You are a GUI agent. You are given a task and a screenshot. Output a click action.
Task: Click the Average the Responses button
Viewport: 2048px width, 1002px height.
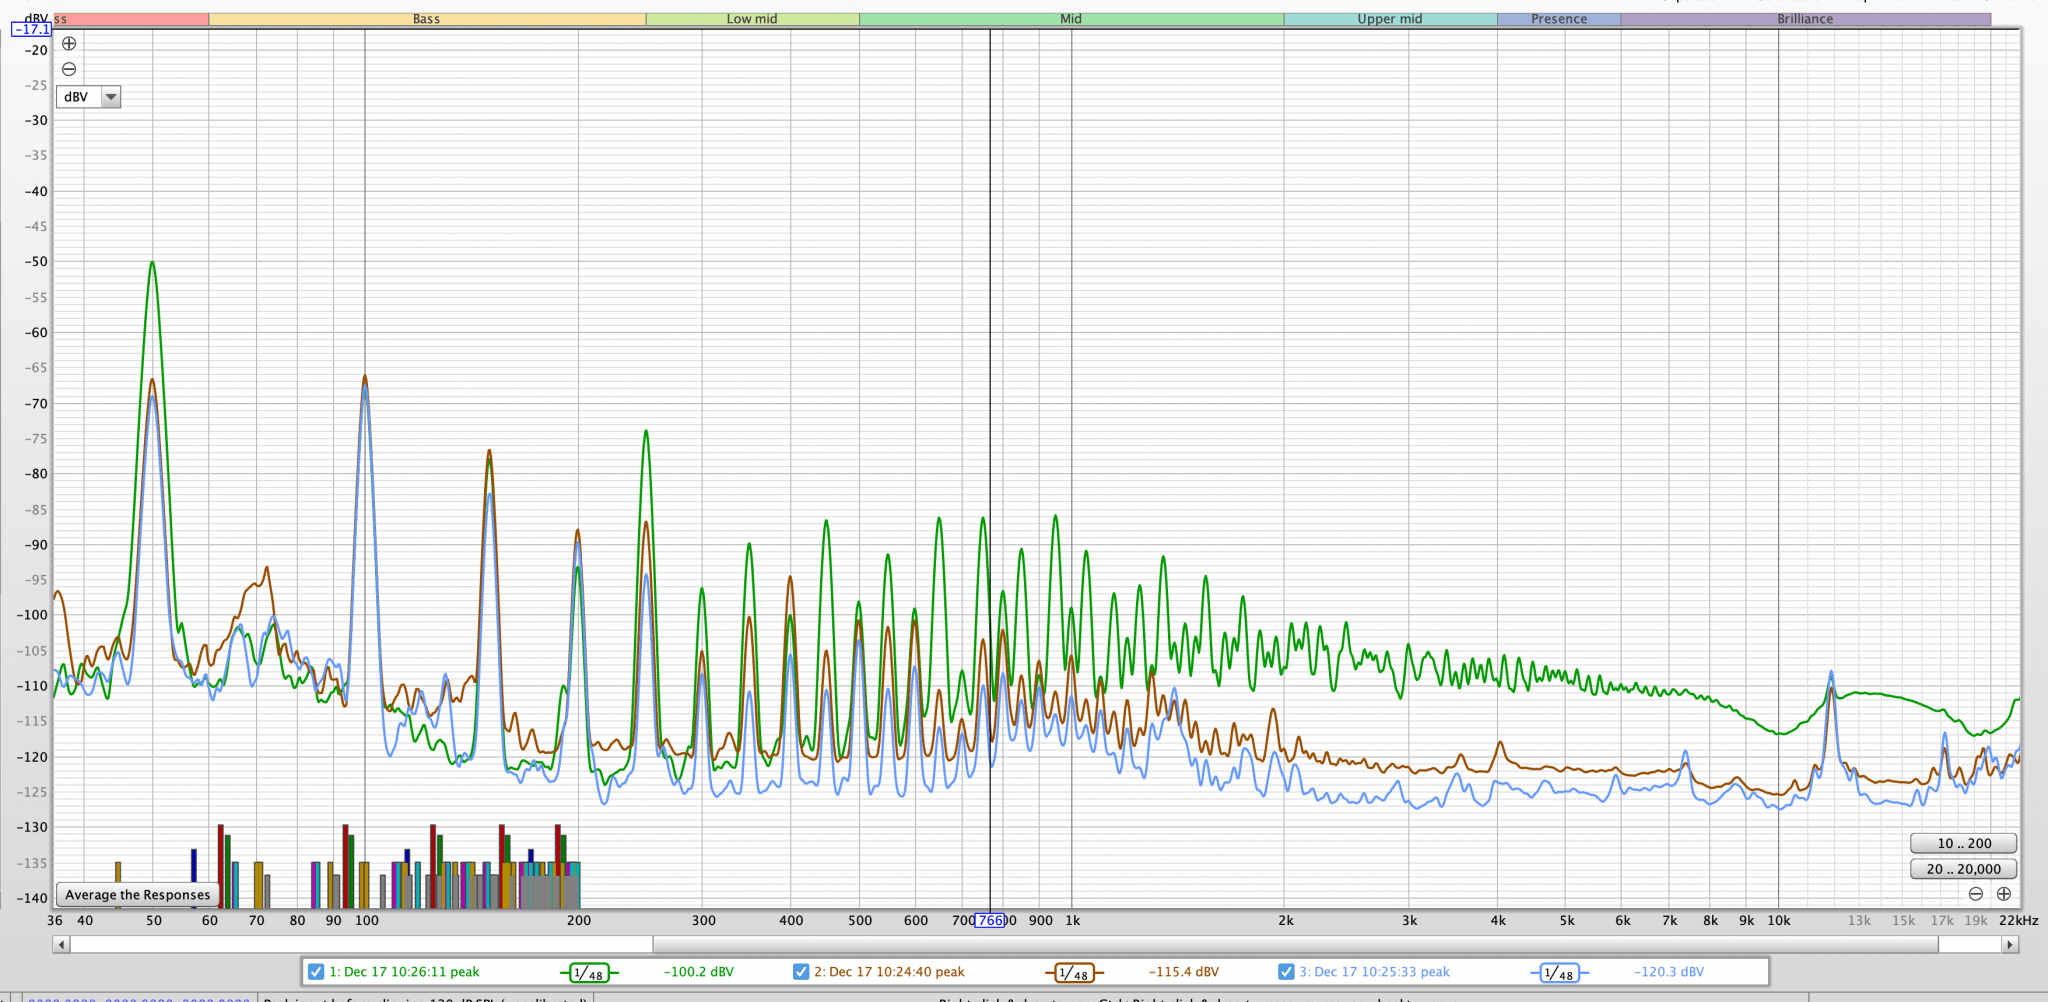click(x=138, y=894)
